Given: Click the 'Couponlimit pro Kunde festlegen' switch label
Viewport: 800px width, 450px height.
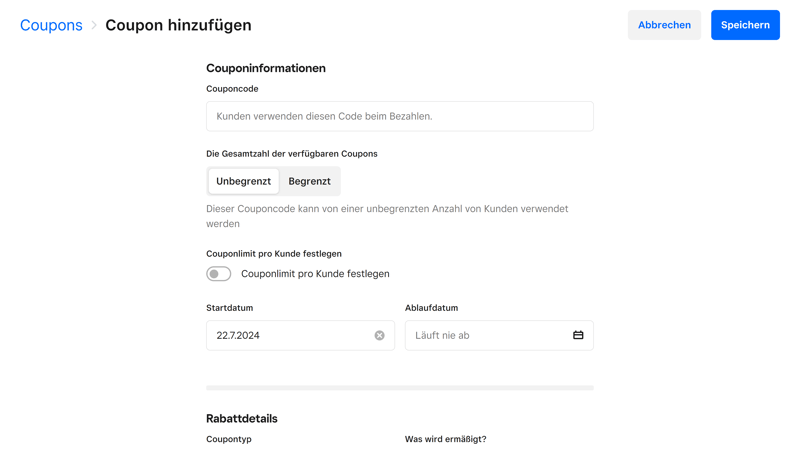Looking at the screenshot, I should point(315,274).
